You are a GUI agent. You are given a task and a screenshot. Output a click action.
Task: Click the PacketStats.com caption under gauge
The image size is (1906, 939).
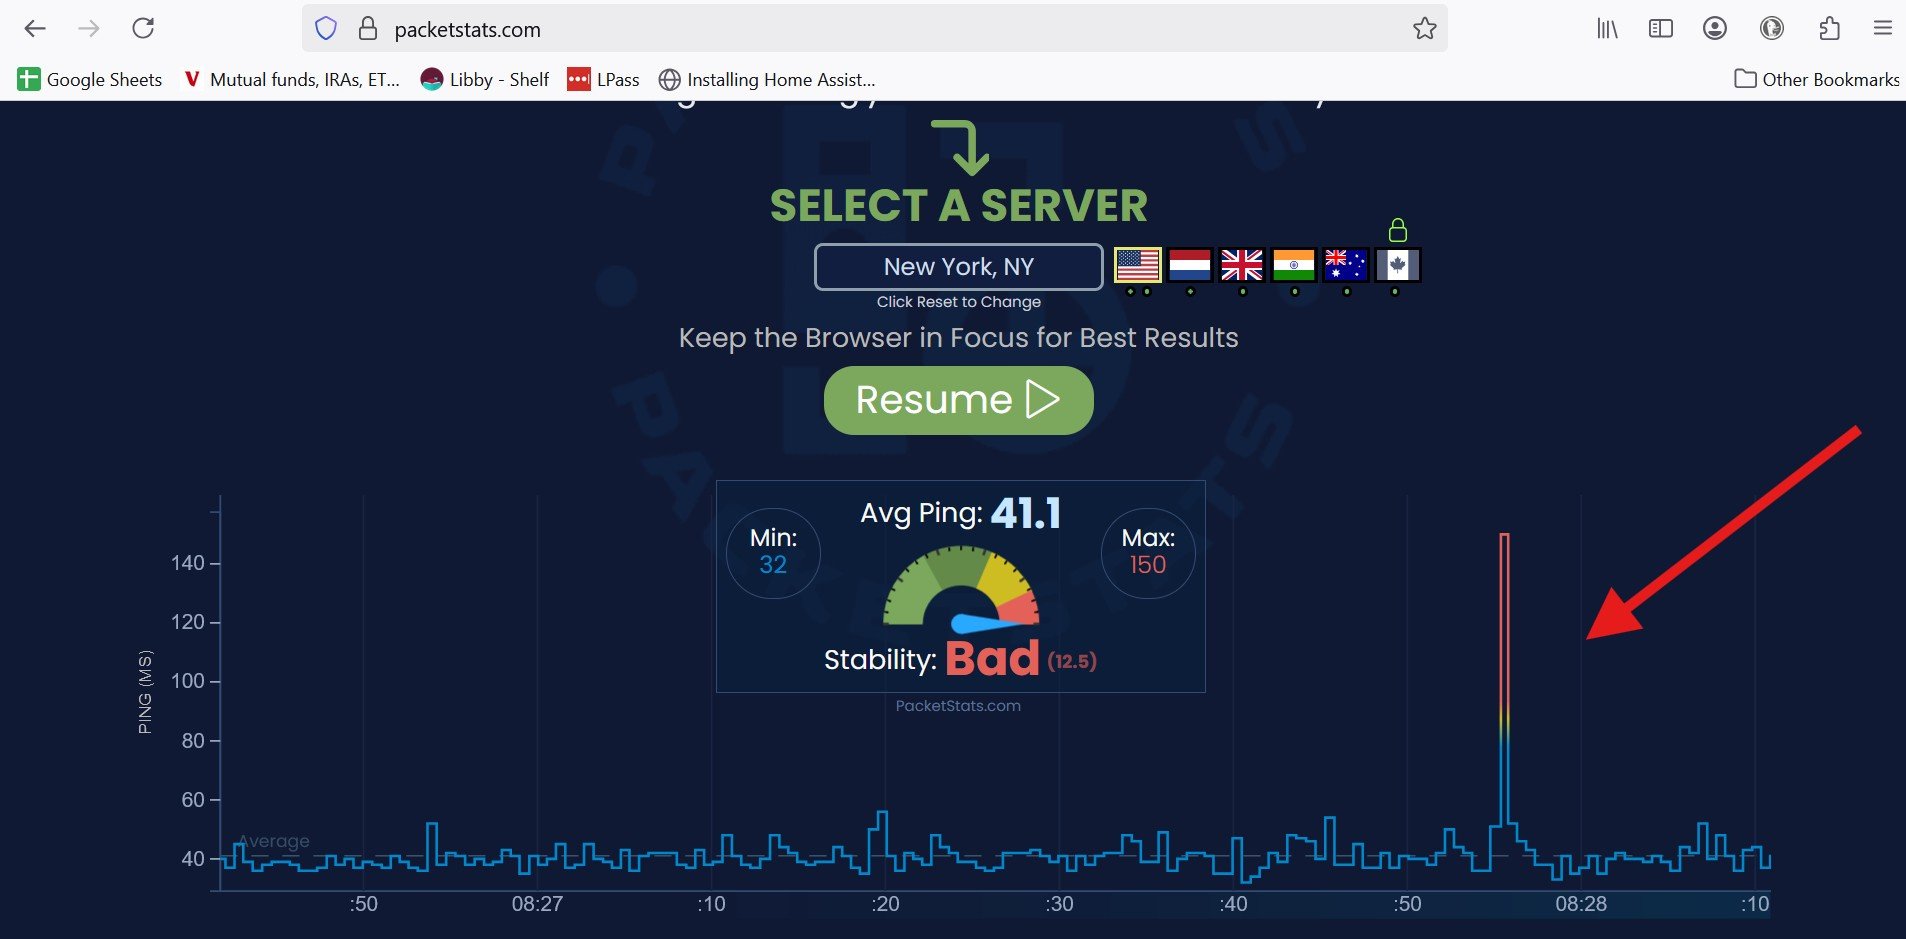click(x=958, y=706)
